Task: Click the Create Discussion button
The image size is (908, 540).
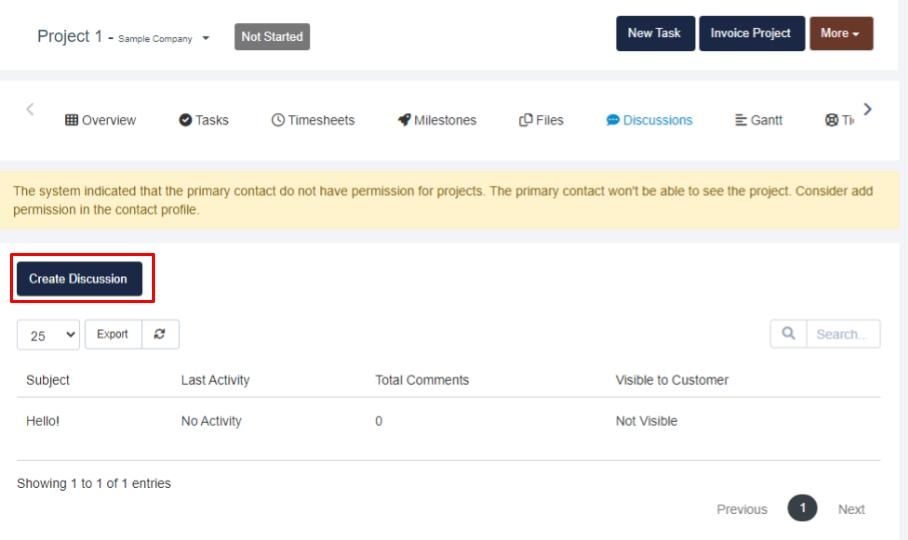Action: coord(78,279)
